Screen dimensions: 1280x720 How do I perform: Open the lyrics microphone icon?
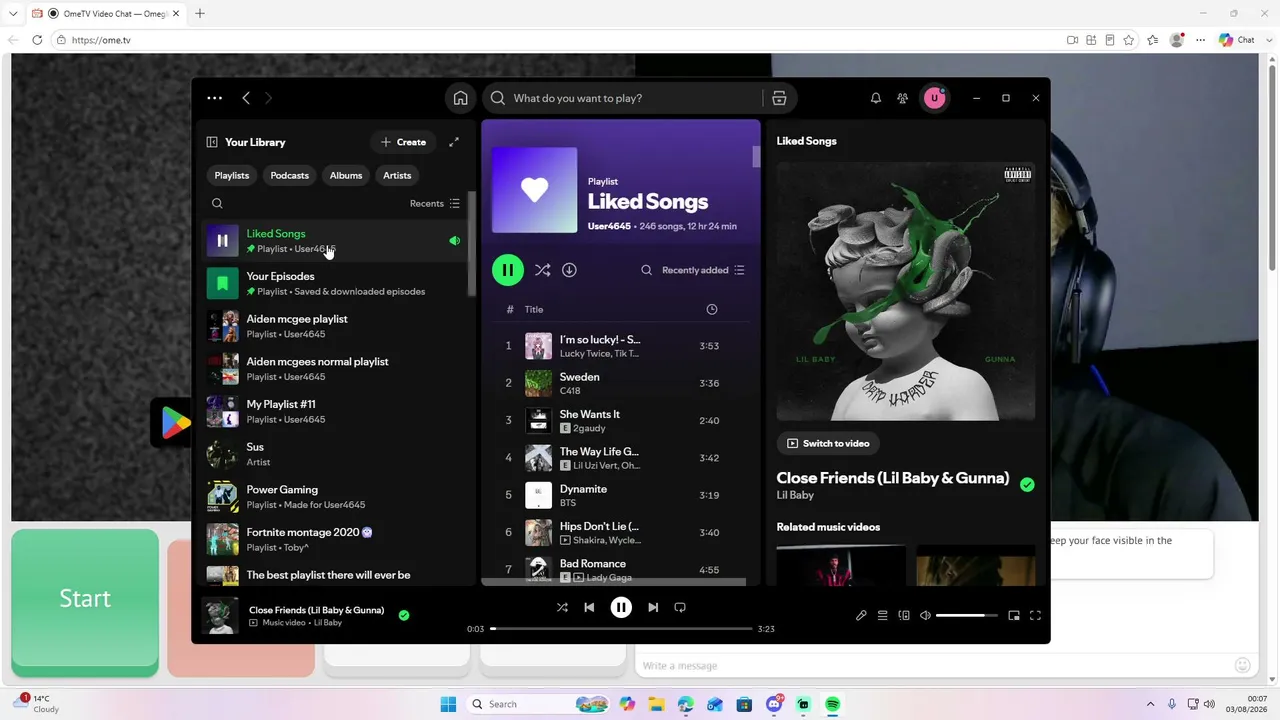(x=861, y=615)
